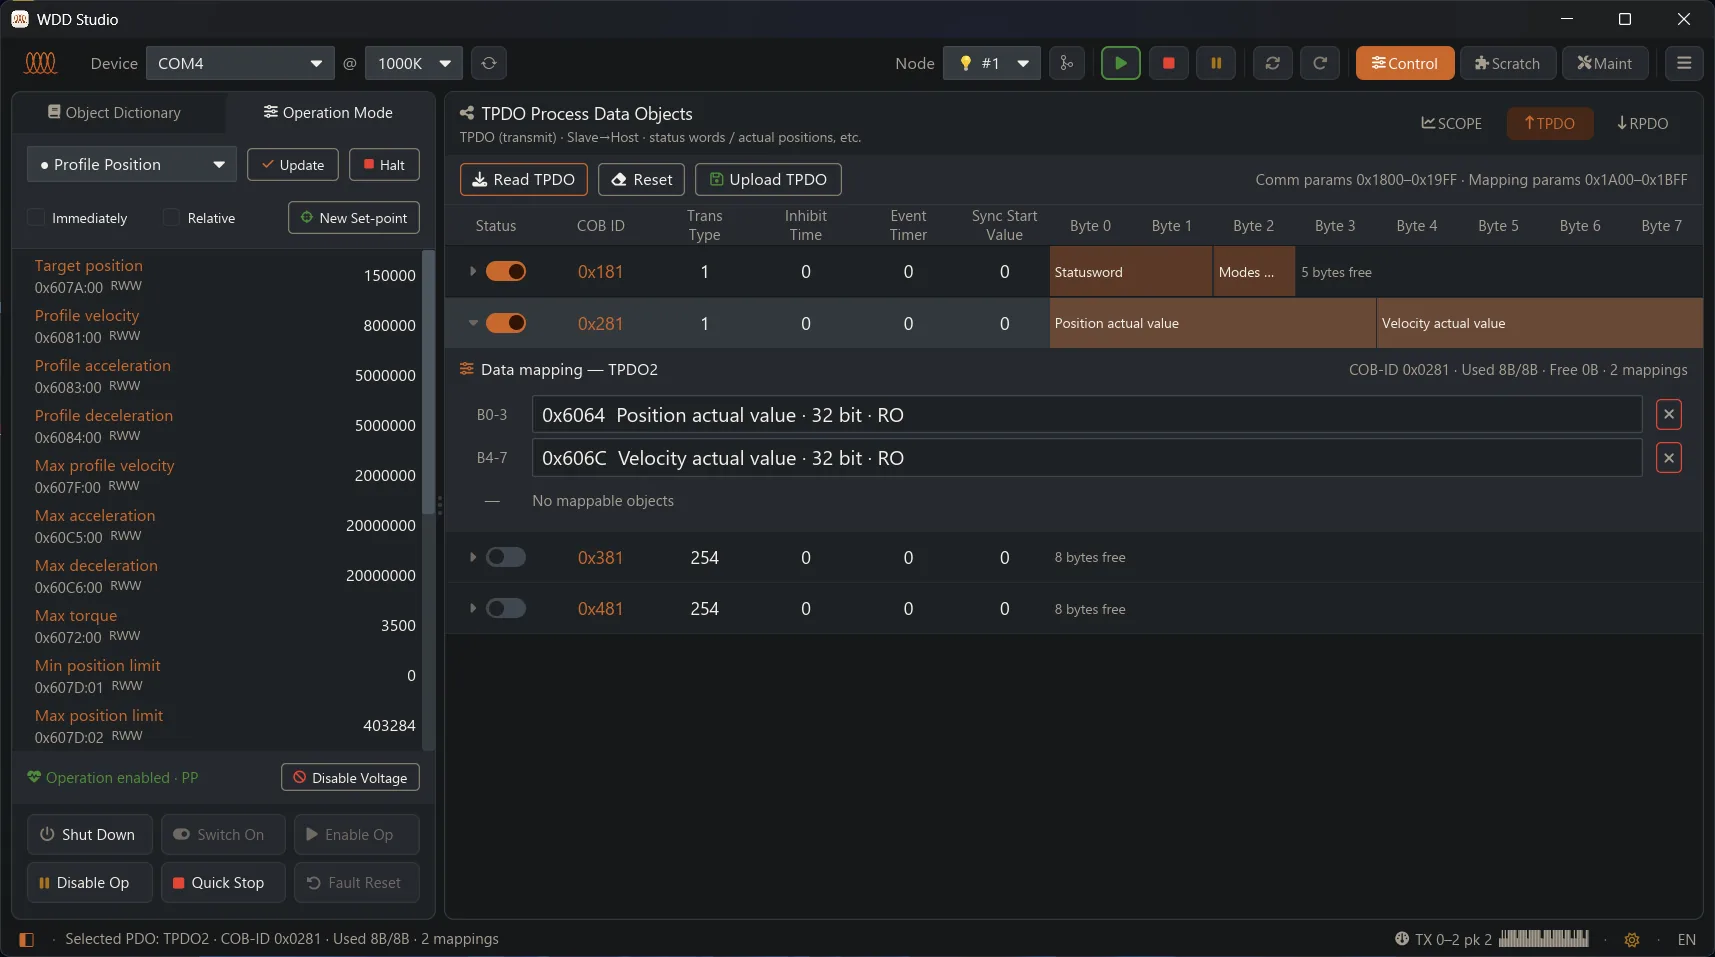Expand the 0x481 TPDO row
The height and width of the screenshot is (957, 1715).
pos(473,608)
